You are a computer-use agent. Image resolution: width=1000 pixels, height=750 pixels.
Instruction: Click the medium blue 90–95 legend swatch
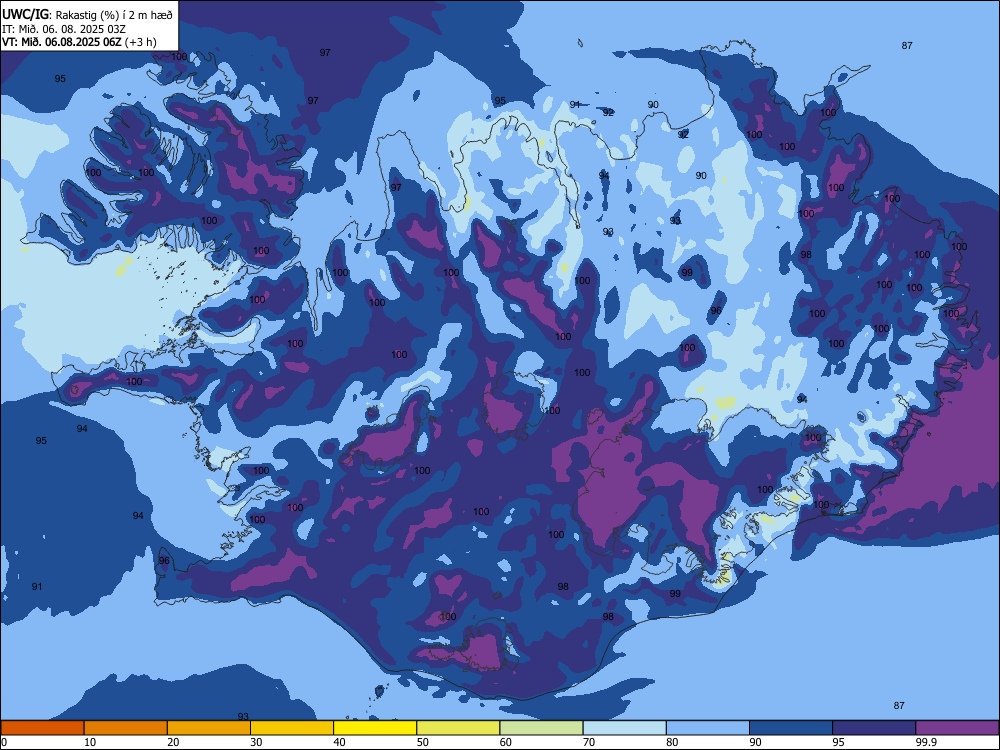pos(791,728)
